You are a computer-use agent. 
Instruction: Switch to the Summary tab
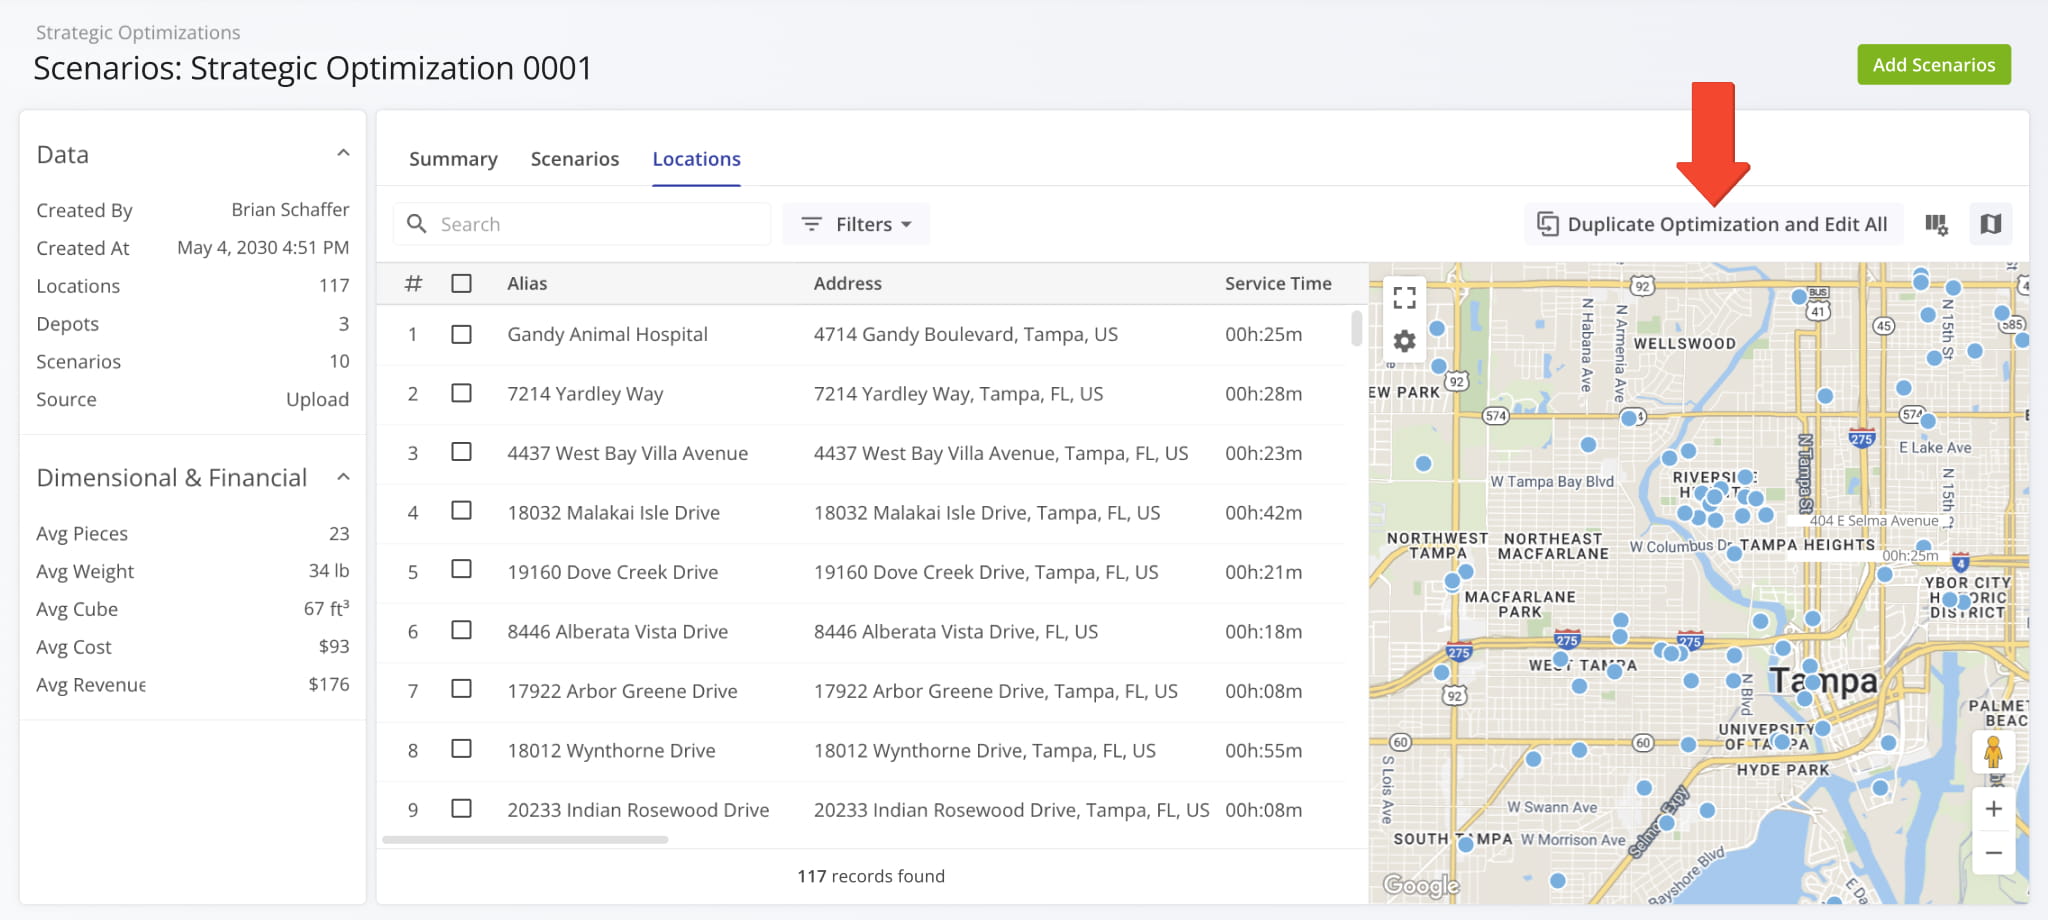453,159
